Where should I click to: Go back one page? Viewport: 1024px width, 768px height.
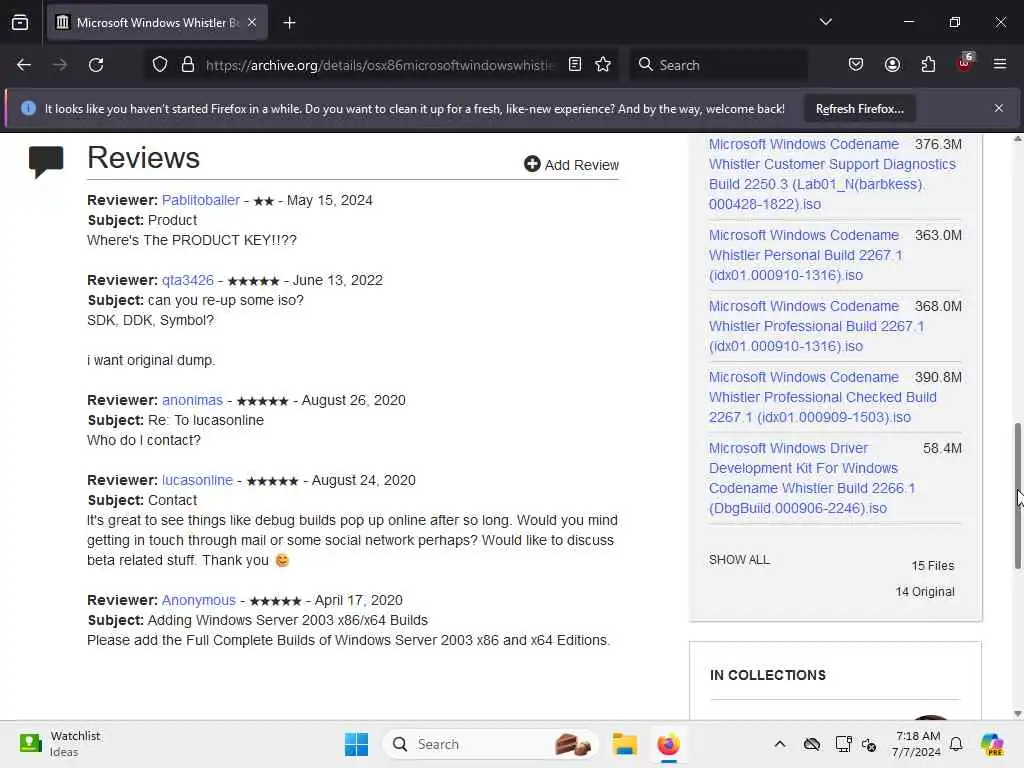24,65
